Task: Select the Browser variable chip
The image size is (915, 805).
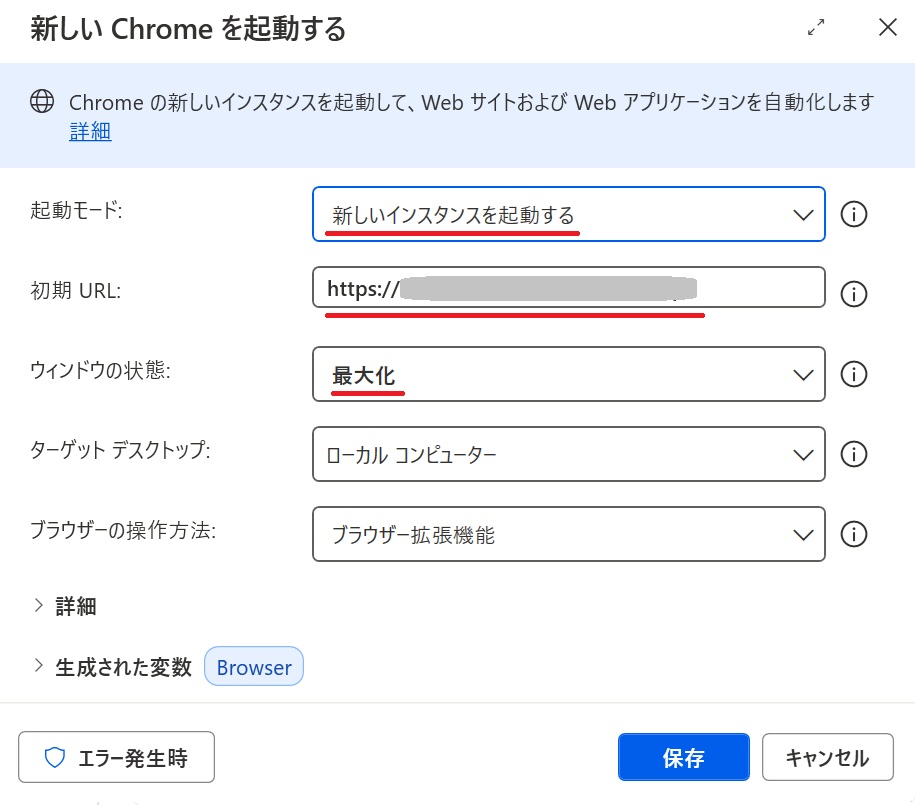Action: tap(254, 667)
